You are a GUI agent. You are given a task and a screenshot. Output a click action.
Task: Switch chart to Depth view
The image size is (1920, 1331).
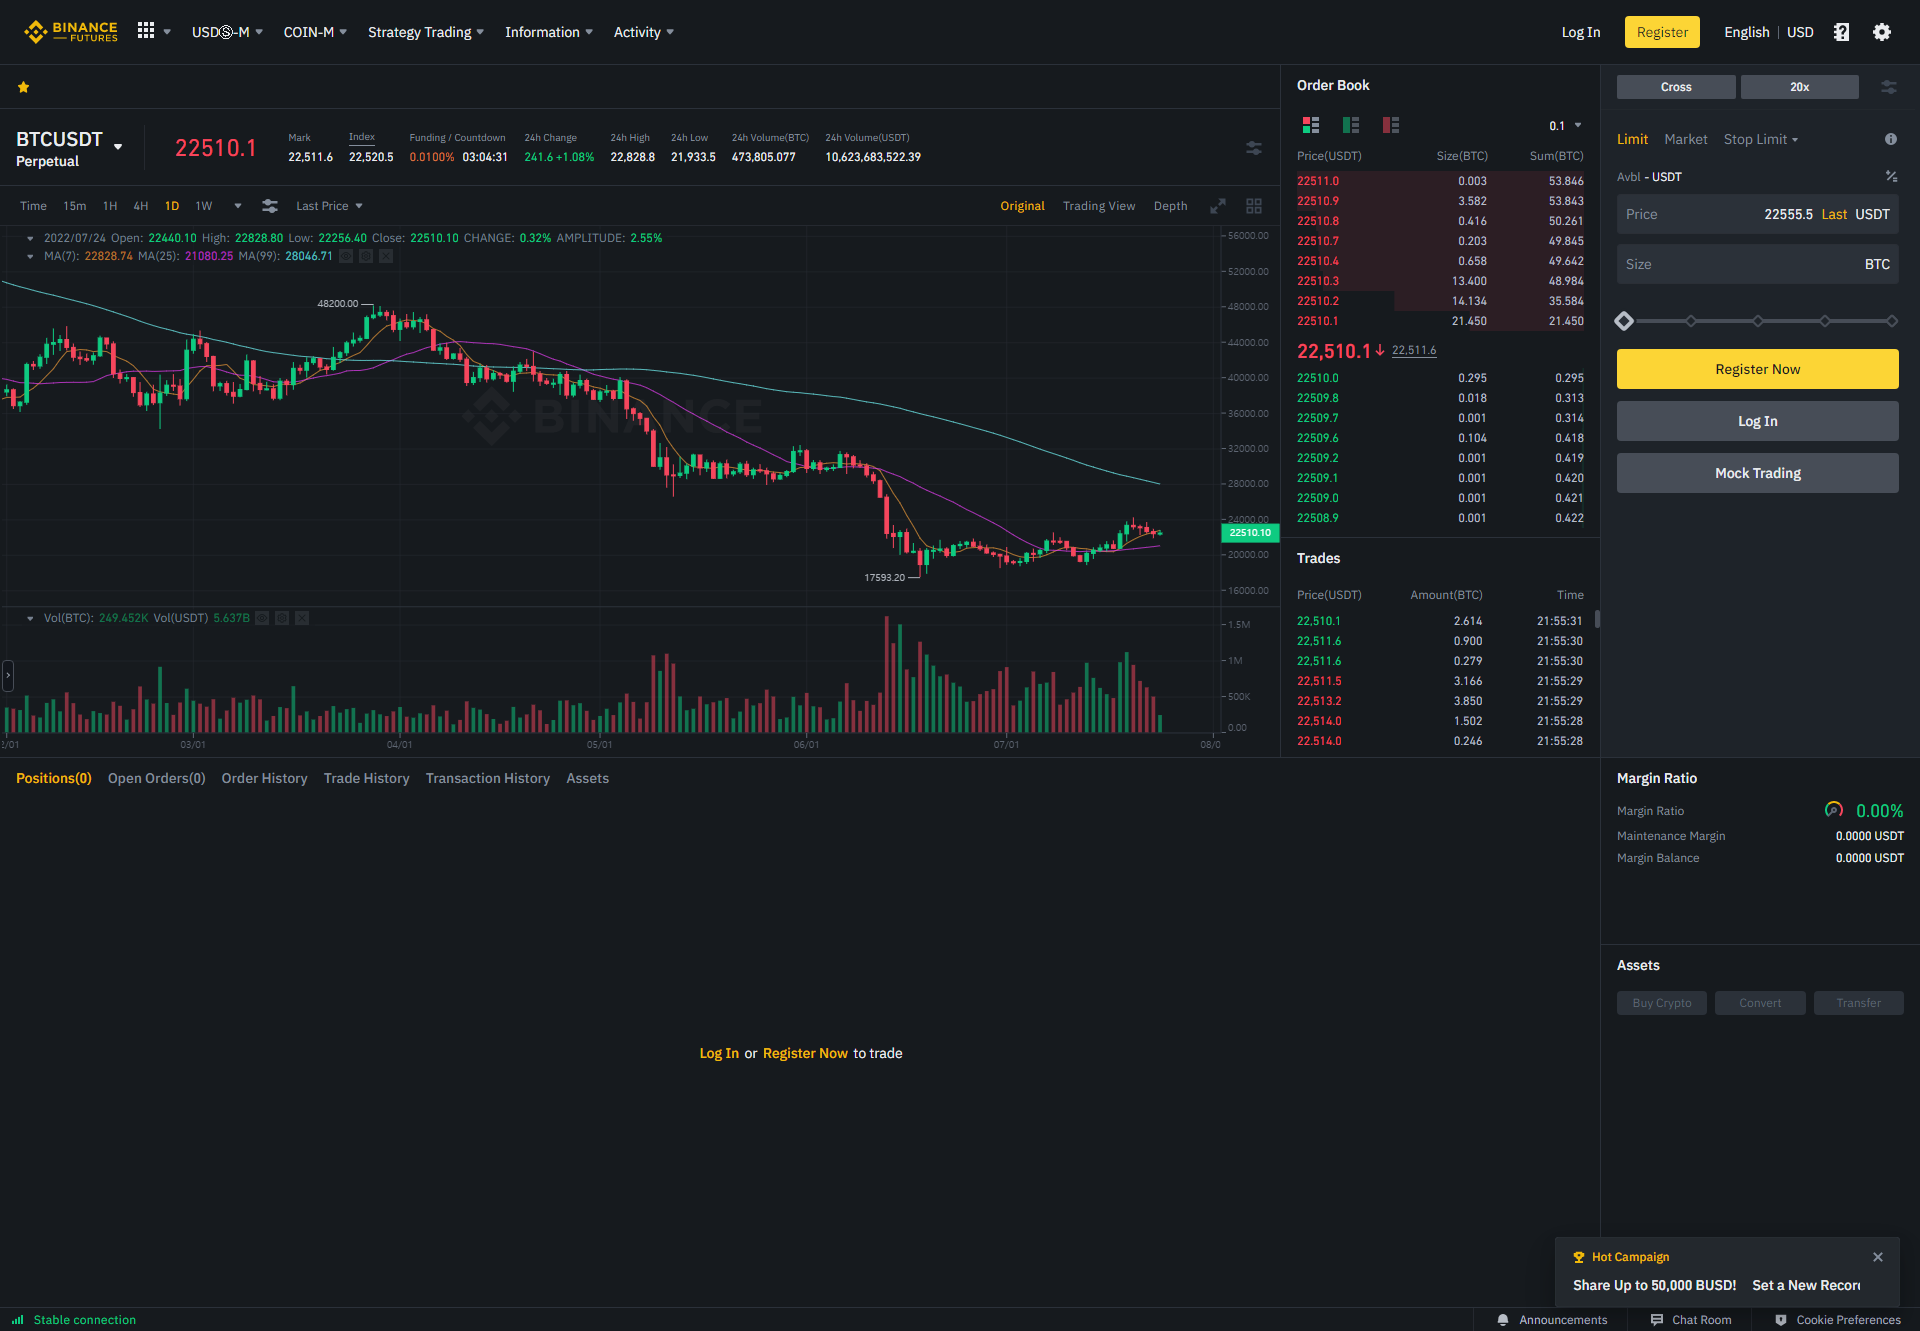[1170, 206]
